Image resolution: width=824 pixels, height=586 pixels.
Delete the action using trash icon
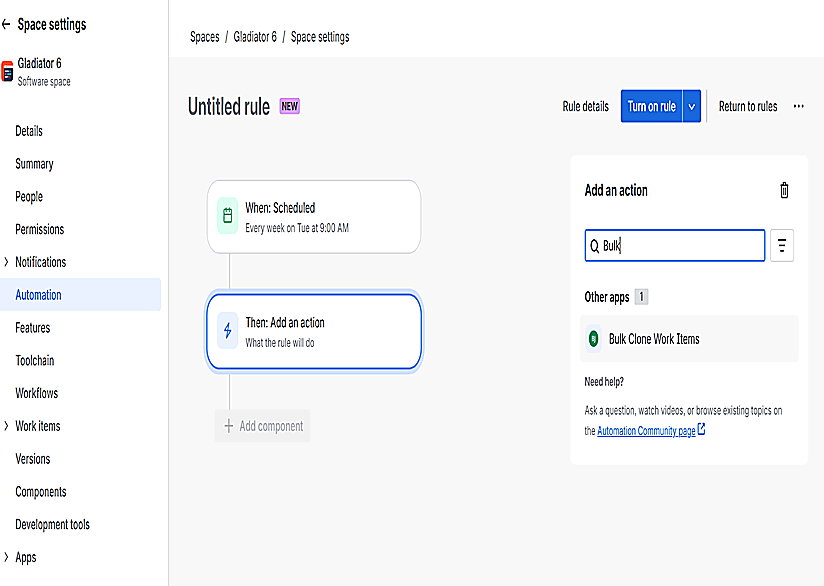click(784, 190)
